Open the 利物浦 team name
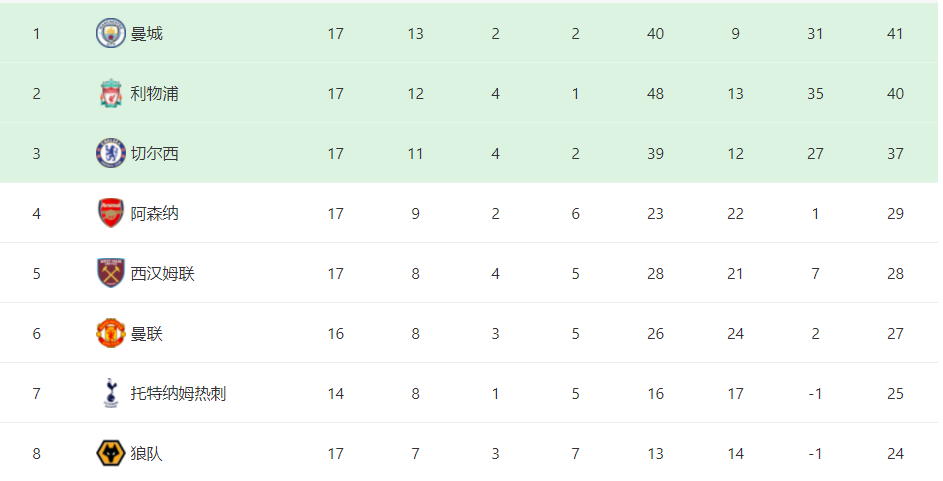943x481 pixels. (155, 94)
